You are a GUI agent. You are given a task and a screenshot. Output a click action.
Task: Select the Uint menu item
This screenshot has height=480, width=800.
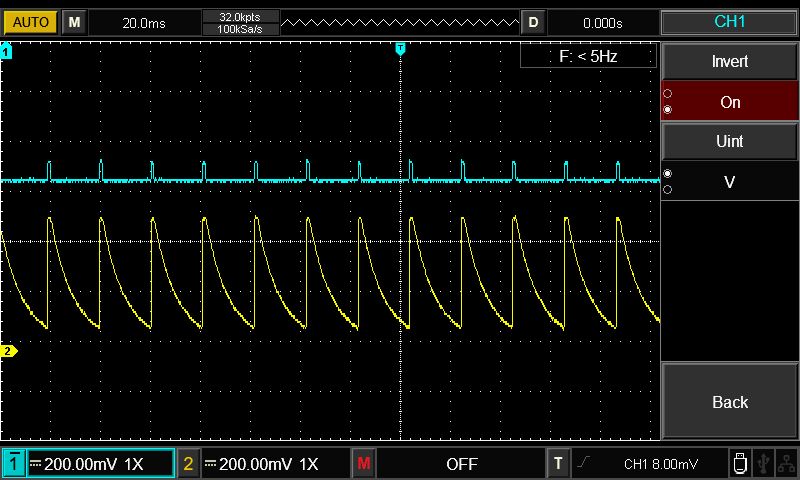point(730,142)
